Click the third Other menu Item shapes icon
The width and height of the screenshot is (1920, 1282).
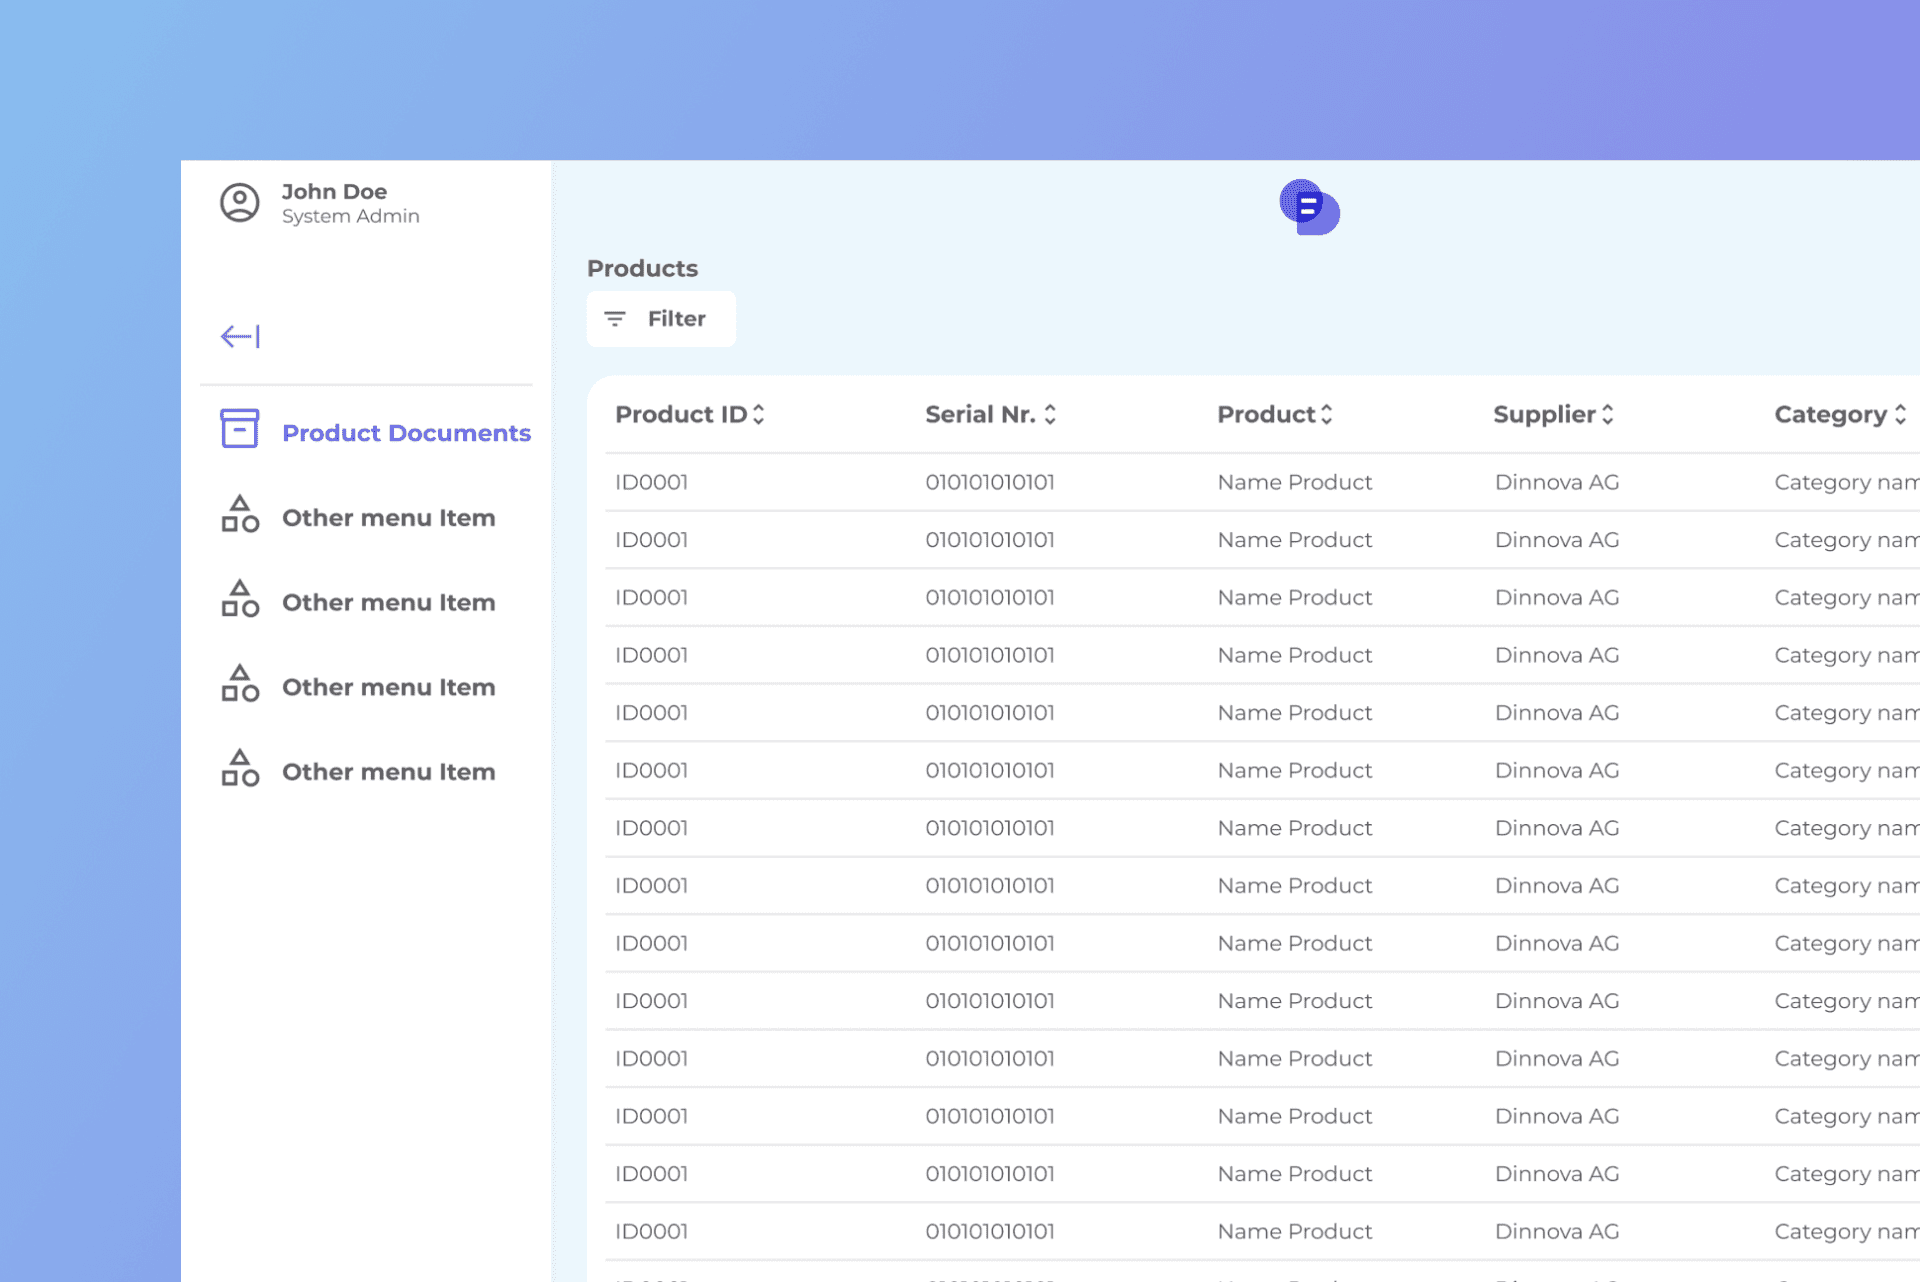coord(239,685)
